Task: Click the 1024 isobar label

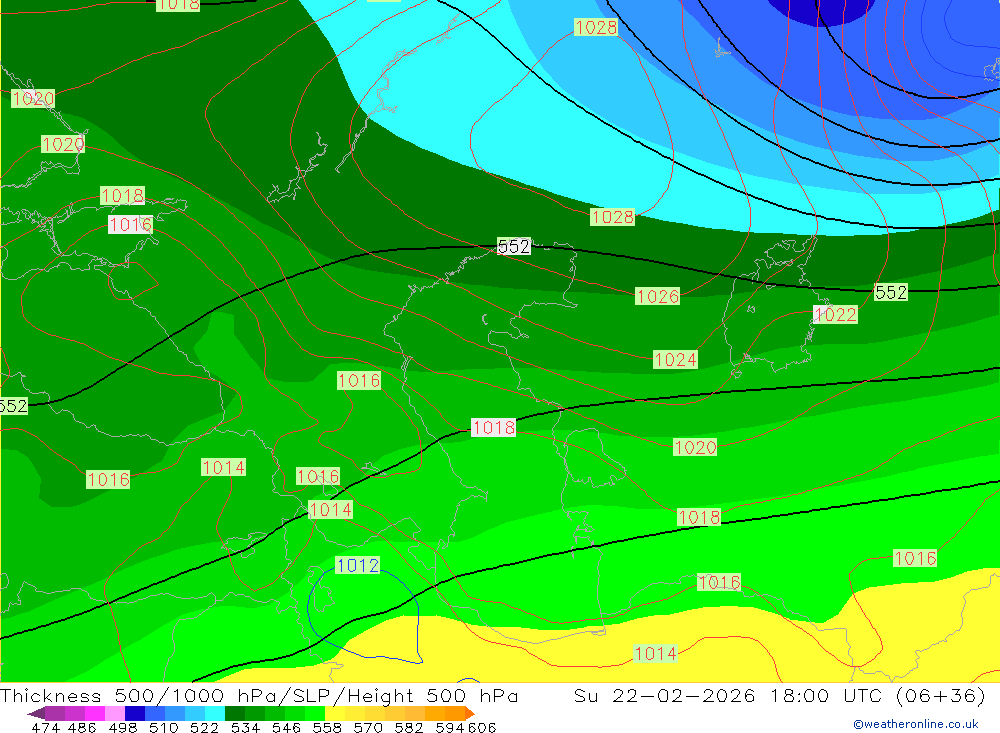Action: point(675,360)
